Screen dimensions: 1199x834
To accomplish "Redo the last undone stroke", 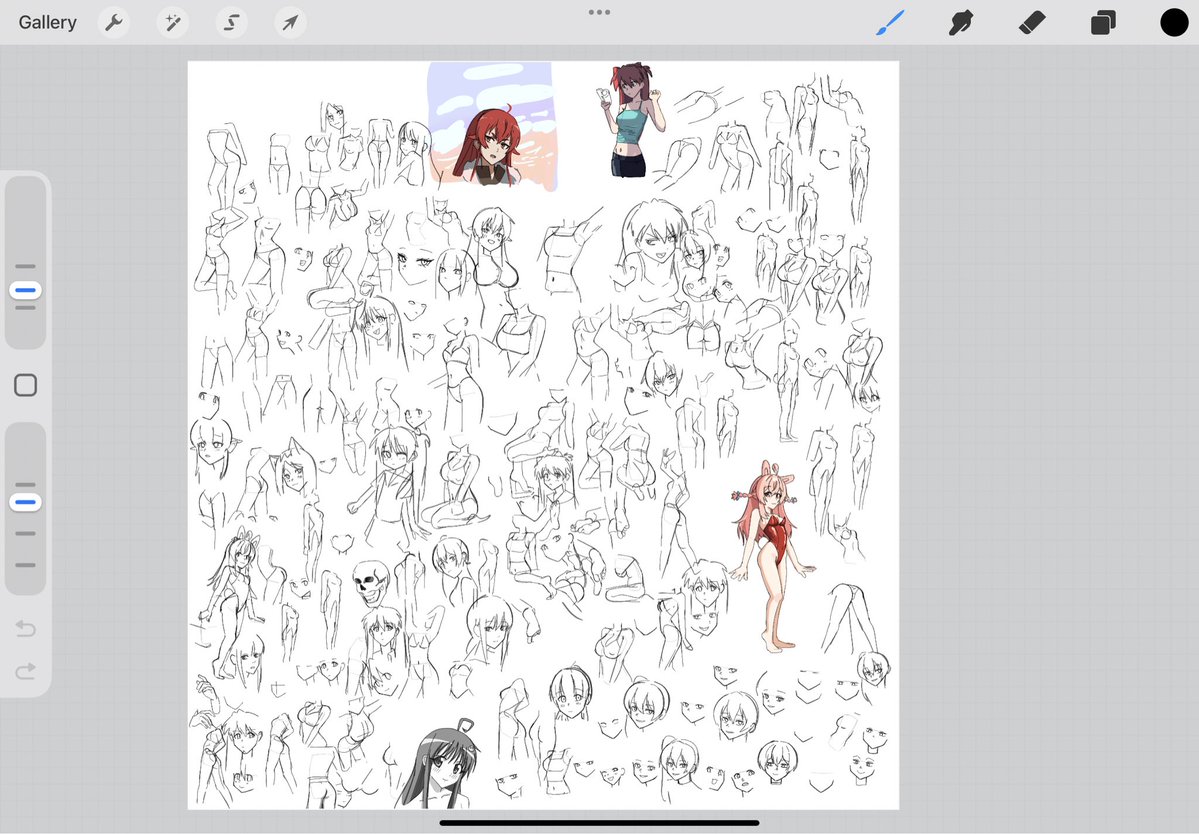I will tap(26, 670).
